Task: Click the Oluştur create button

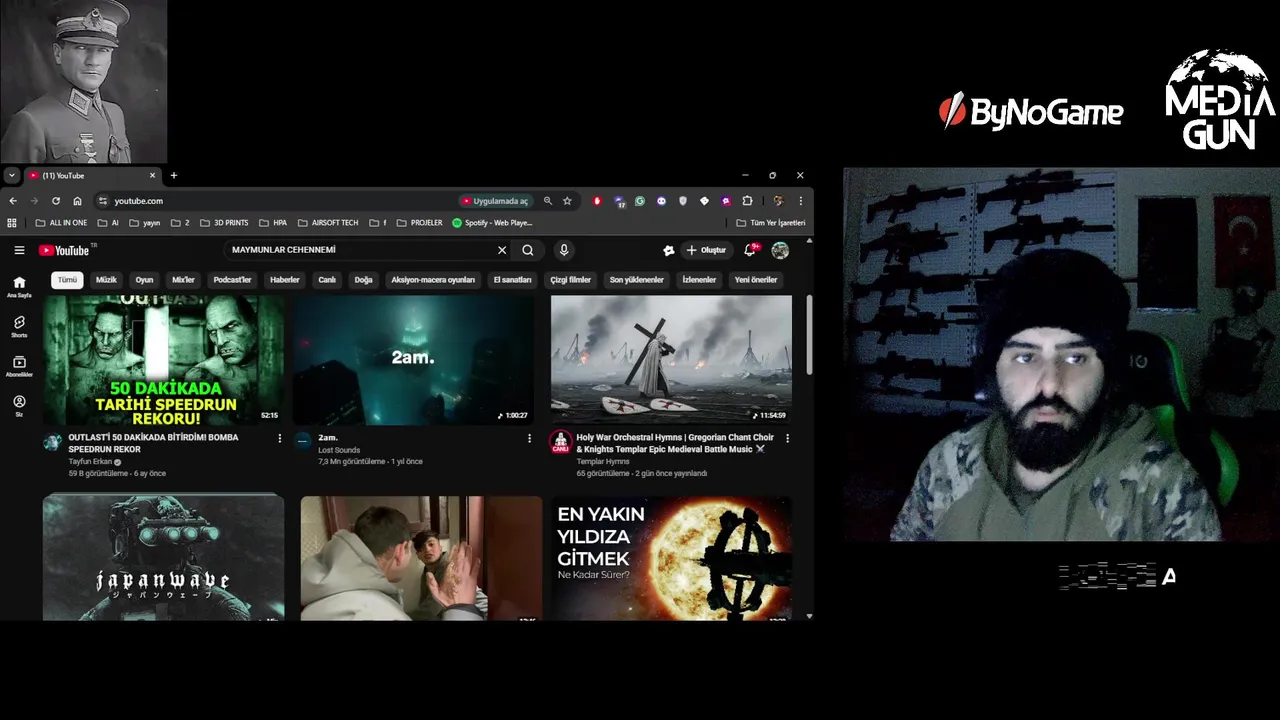Action: pos(706,250)
